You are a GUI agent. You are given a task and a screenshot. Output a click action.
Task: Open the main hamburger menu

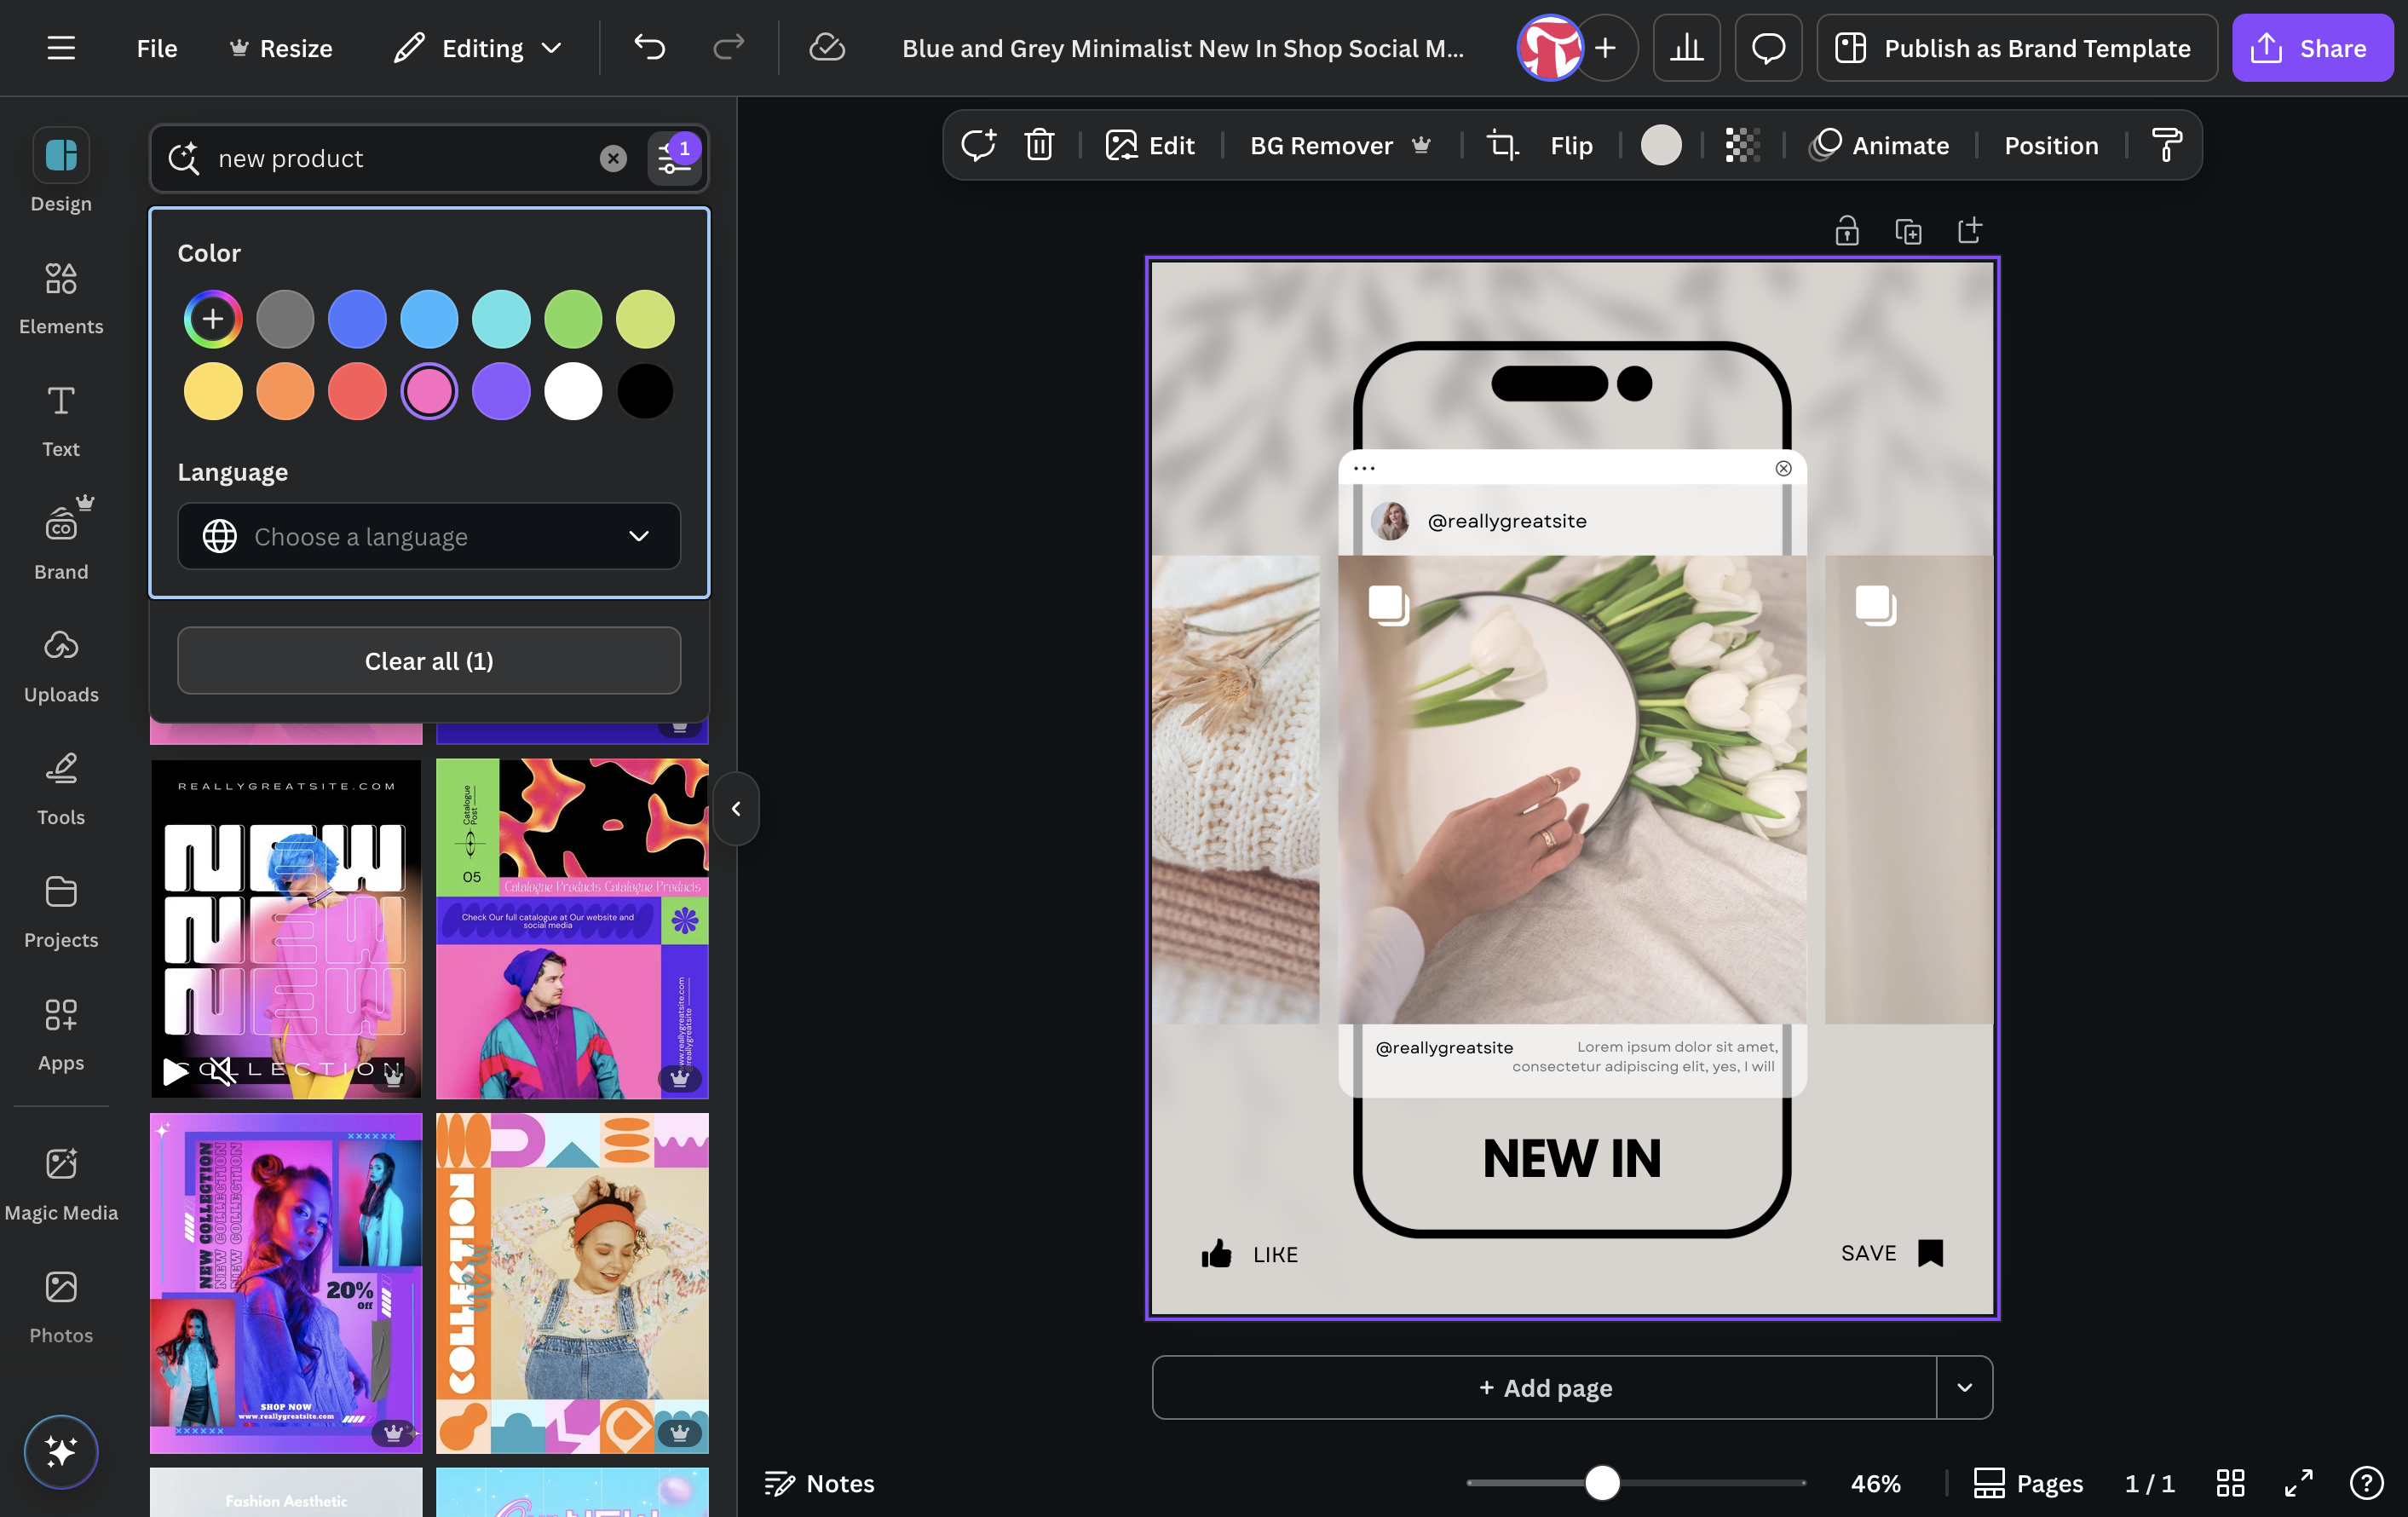[61, 47]
